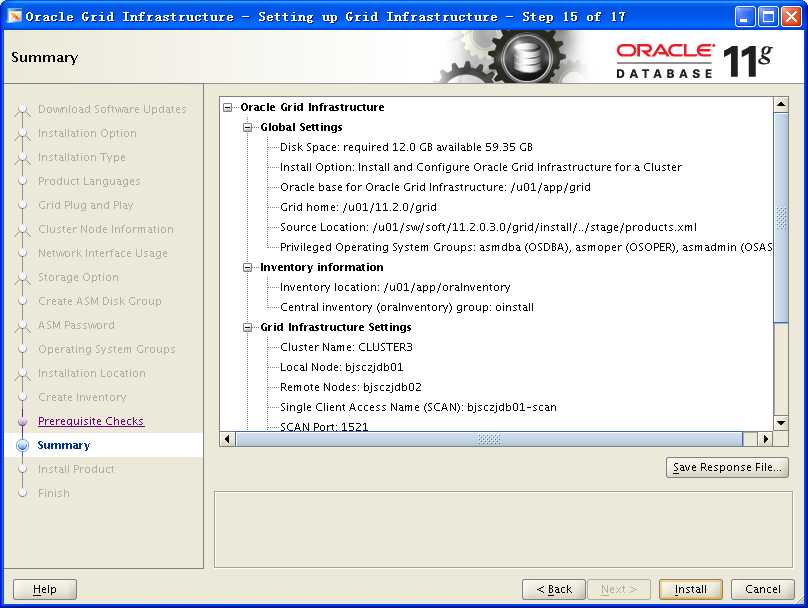This screenshot has height=608, width=808.
Task: Select the Create ASM Disk Group step
Action: point(99,301)
